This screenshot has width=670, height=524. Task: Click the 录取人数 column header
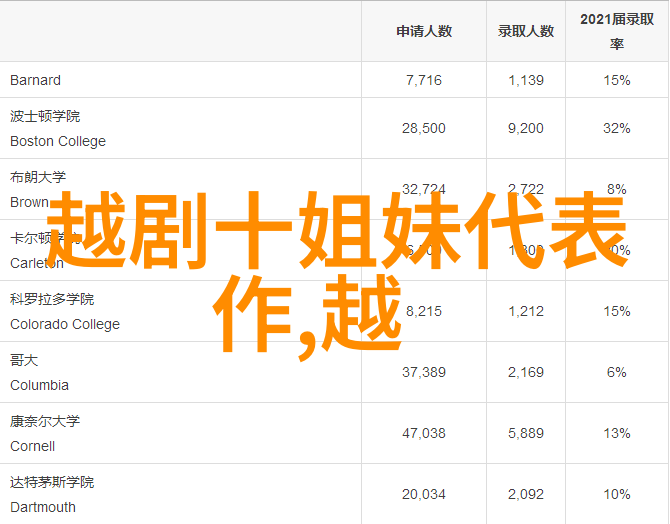(525, 31)
